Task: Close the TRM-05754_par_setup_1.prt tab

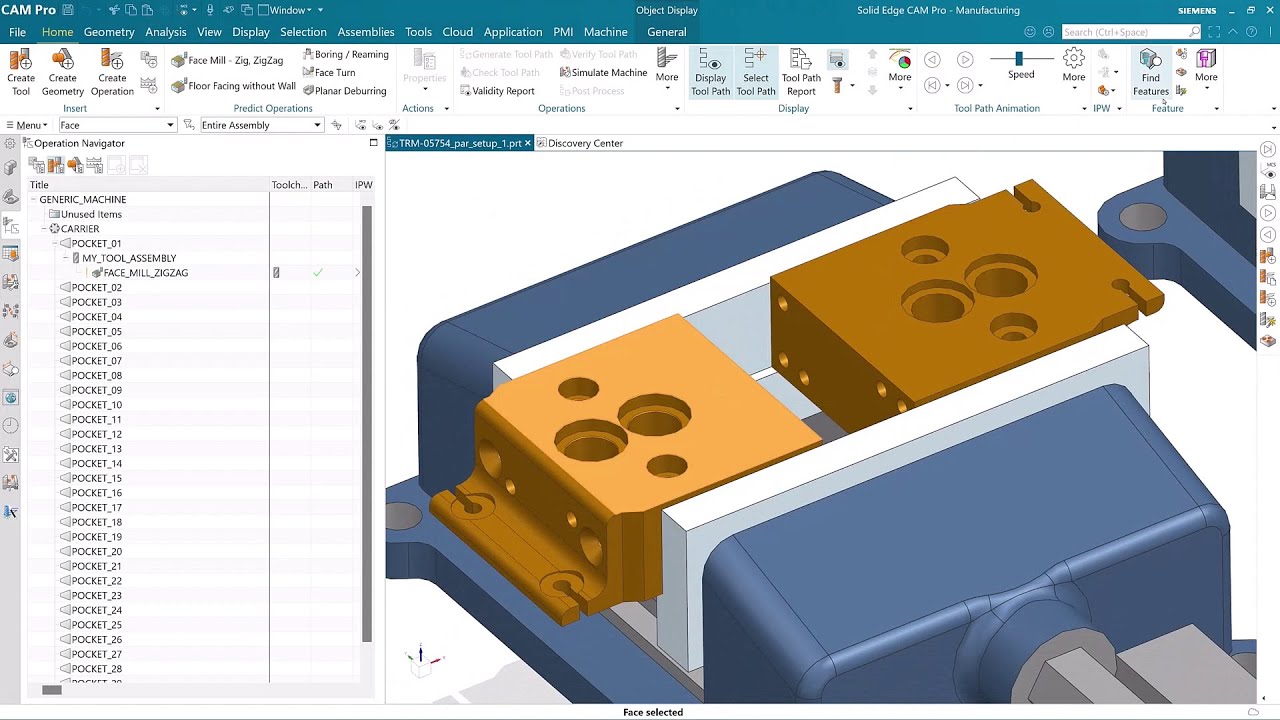Action: [528, 143]
